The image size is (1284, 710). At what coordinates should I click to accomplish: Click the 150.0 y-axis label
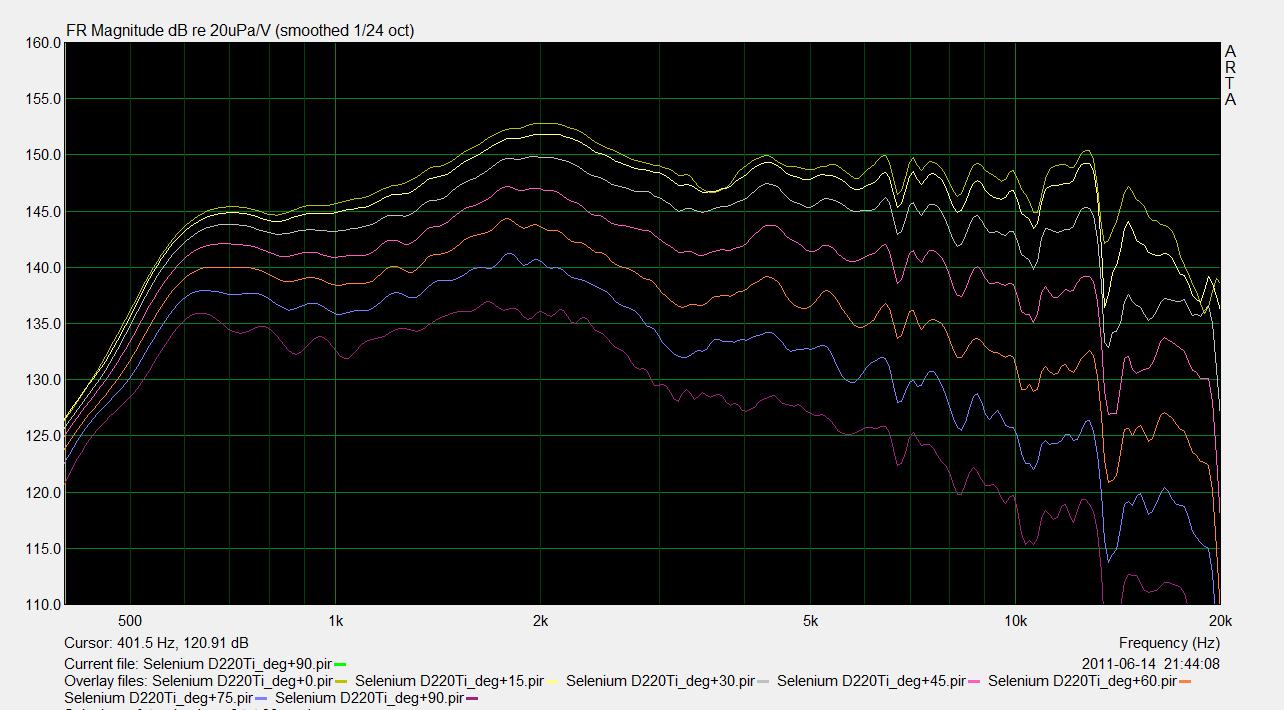click(42, 155)
